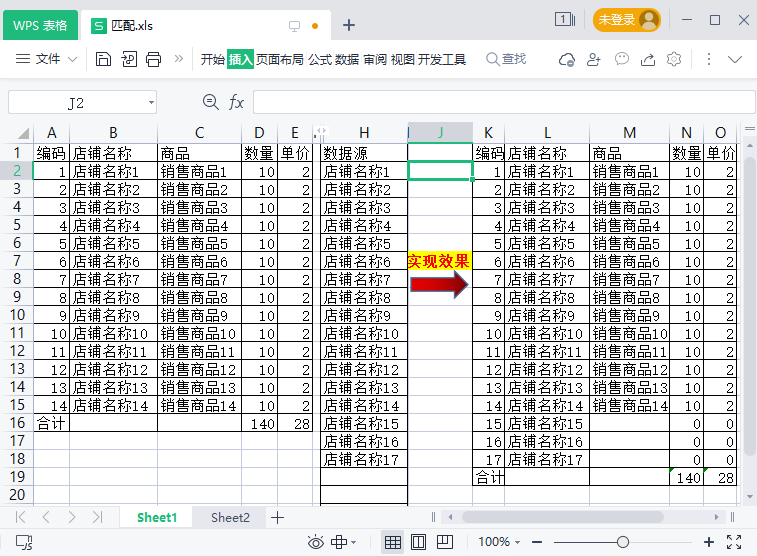The height and width of the screenshot is (556, 757).
Task: Expand the Name Box dropdown arrow
Action: click(x=151, y=102)
